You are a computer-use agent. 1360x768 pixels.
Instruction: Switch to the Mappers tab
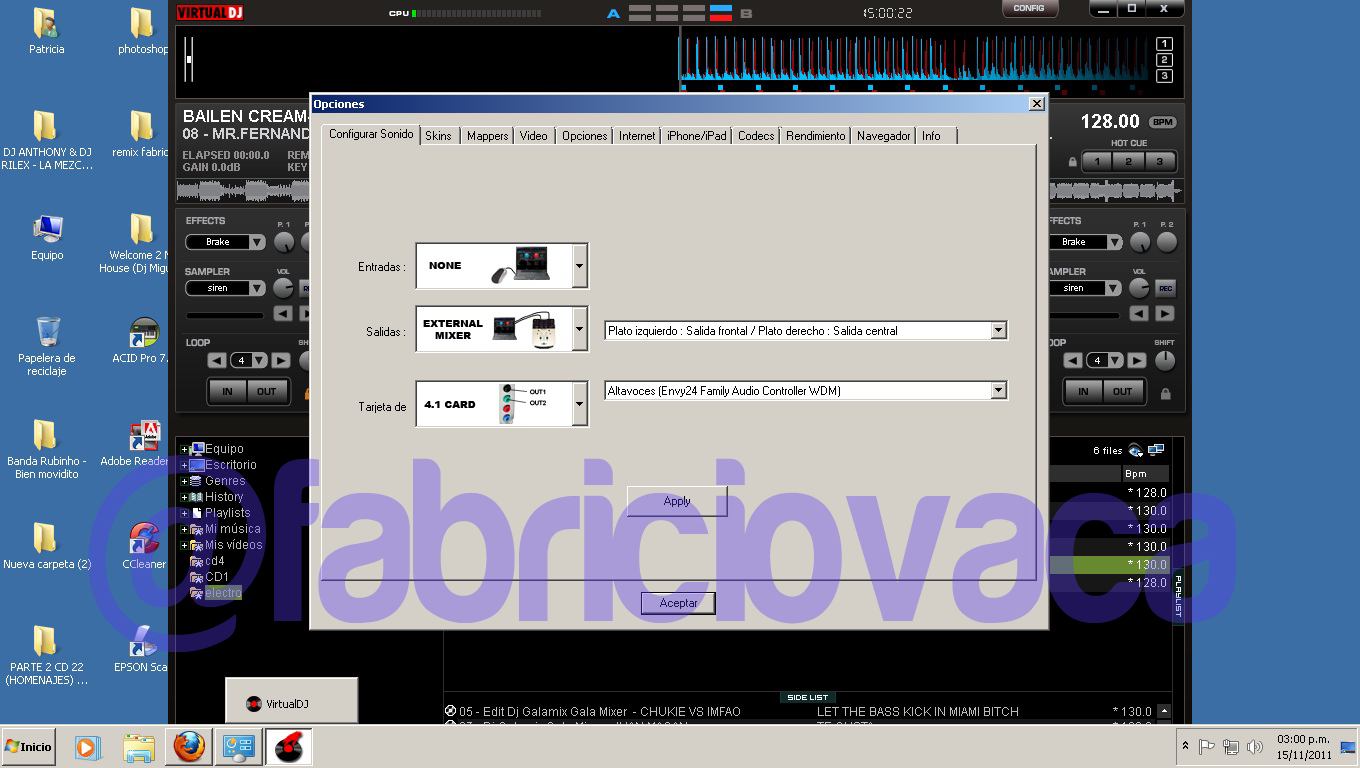tap(487, 136)
